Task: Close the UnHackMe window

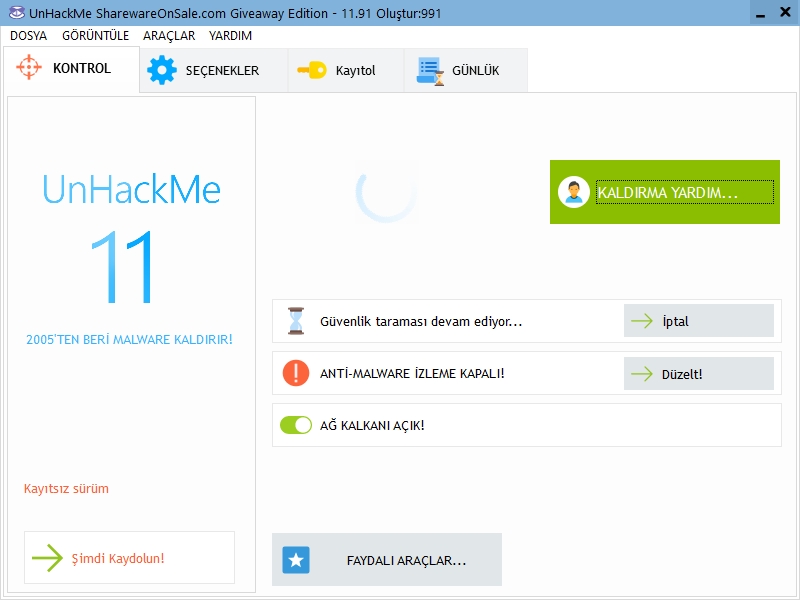Action: 786,12
